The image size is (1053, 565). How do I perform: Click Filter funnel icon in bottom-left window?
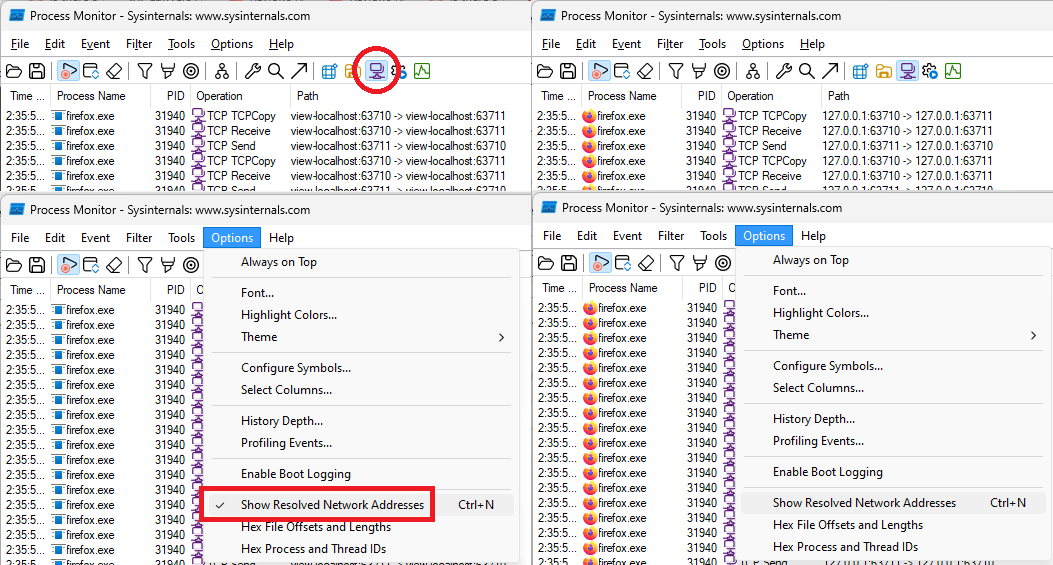click(x=144, y=265)
